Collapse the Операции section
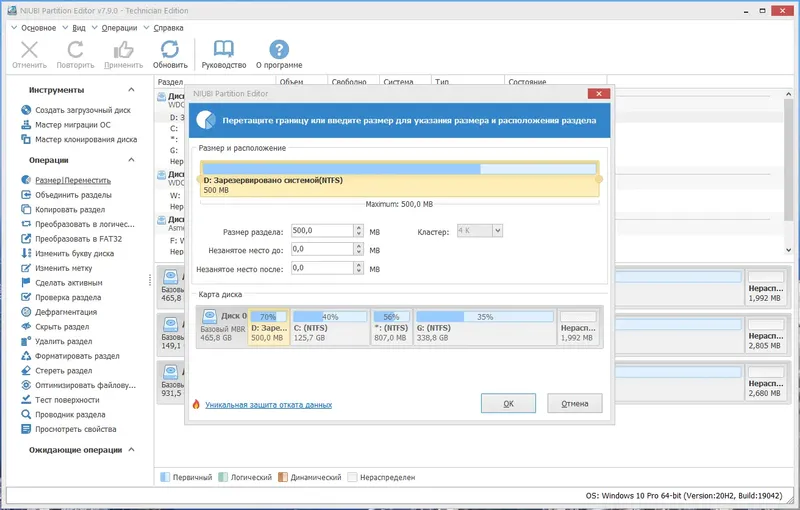Screen dimensions: 800x510 131,160
